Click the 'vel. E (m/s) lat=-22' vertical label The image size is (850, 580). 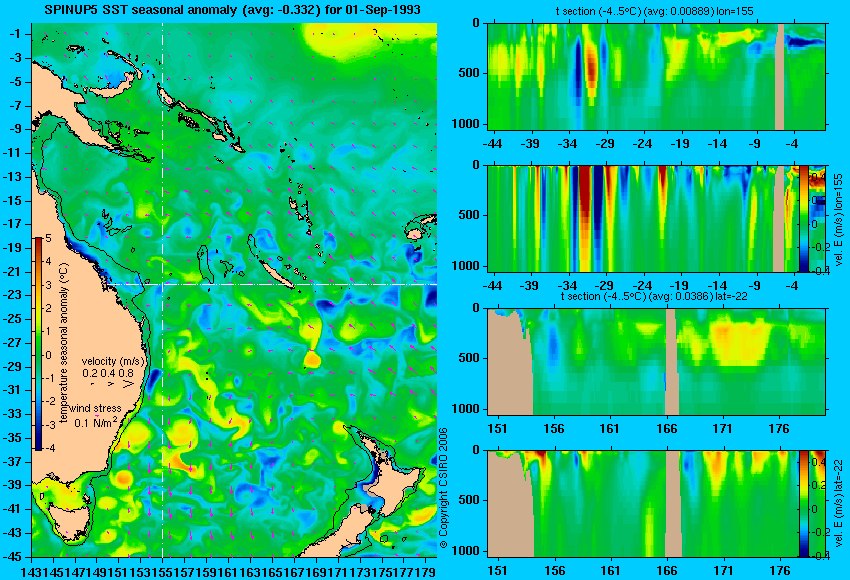(839, 504)
